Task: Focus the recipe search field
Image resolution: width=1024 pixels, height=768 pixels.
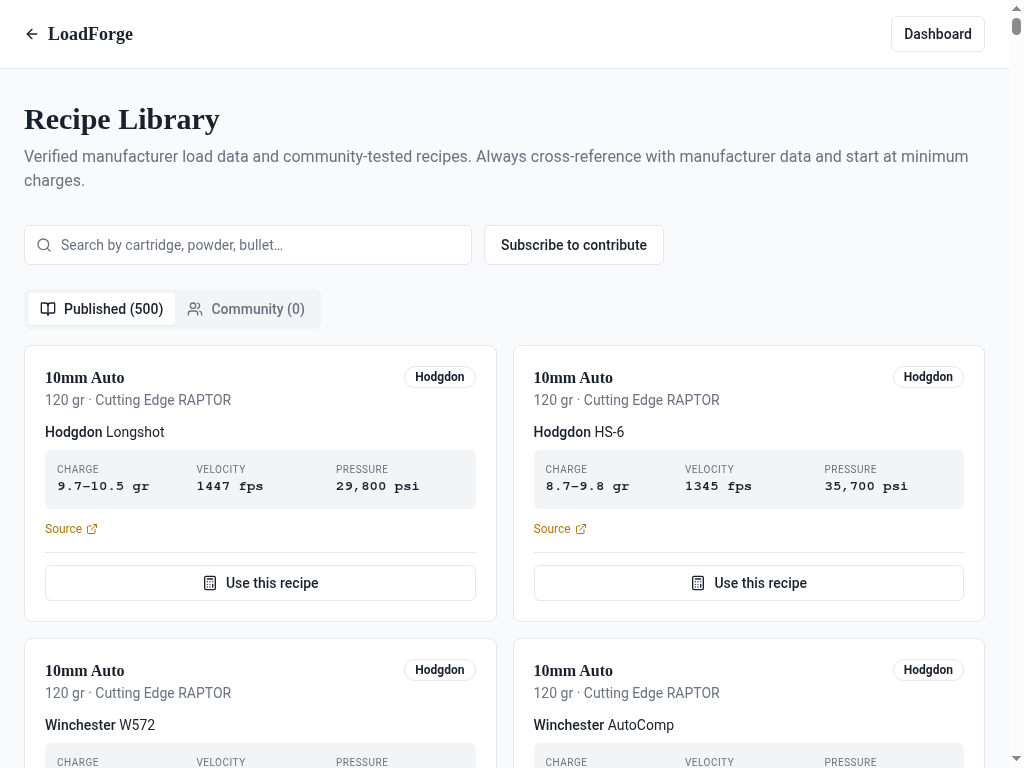Action: pos(248,245)
